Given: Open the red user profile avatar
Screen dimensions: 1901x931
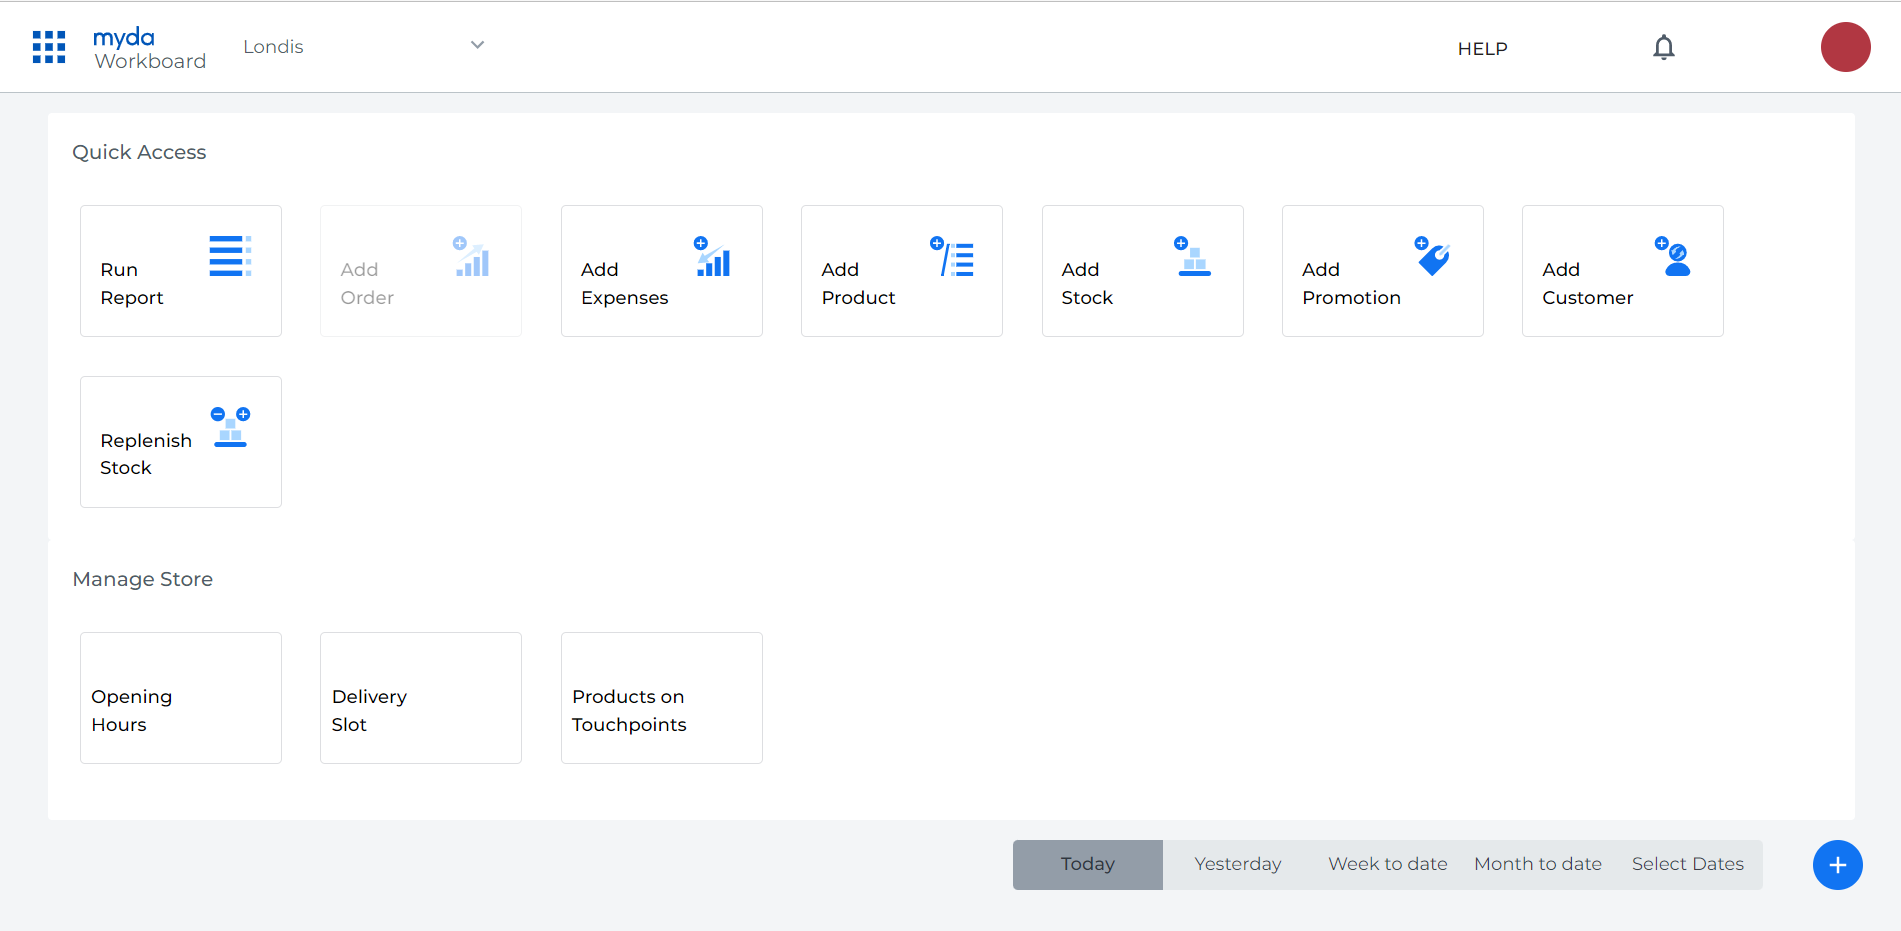Looking at the screenshot, I should [1845, 47].
